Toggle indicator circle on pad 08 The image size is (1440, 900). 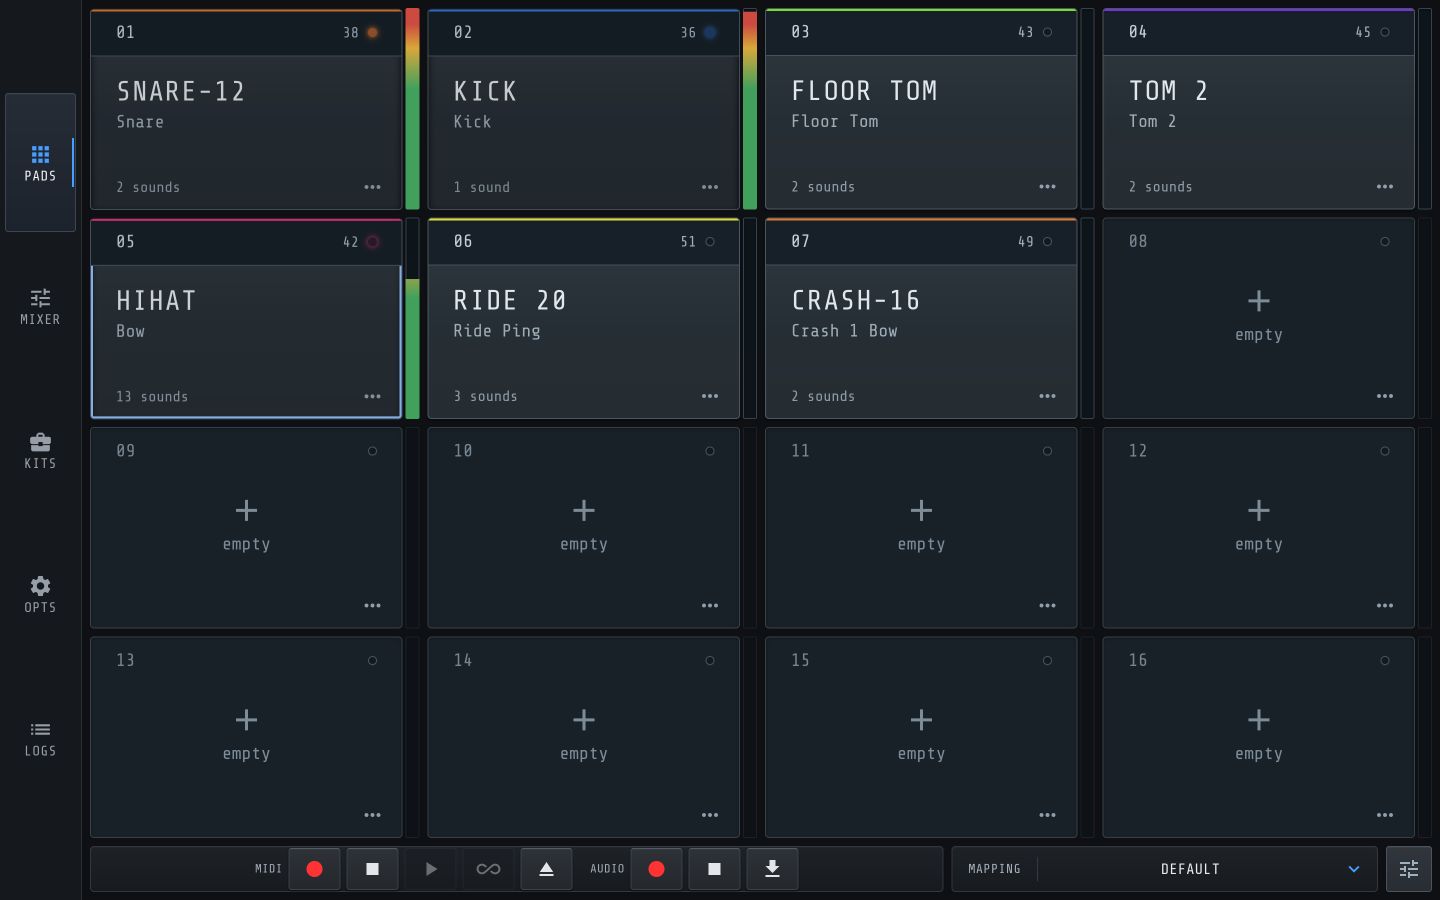[x=1385, y=242]
